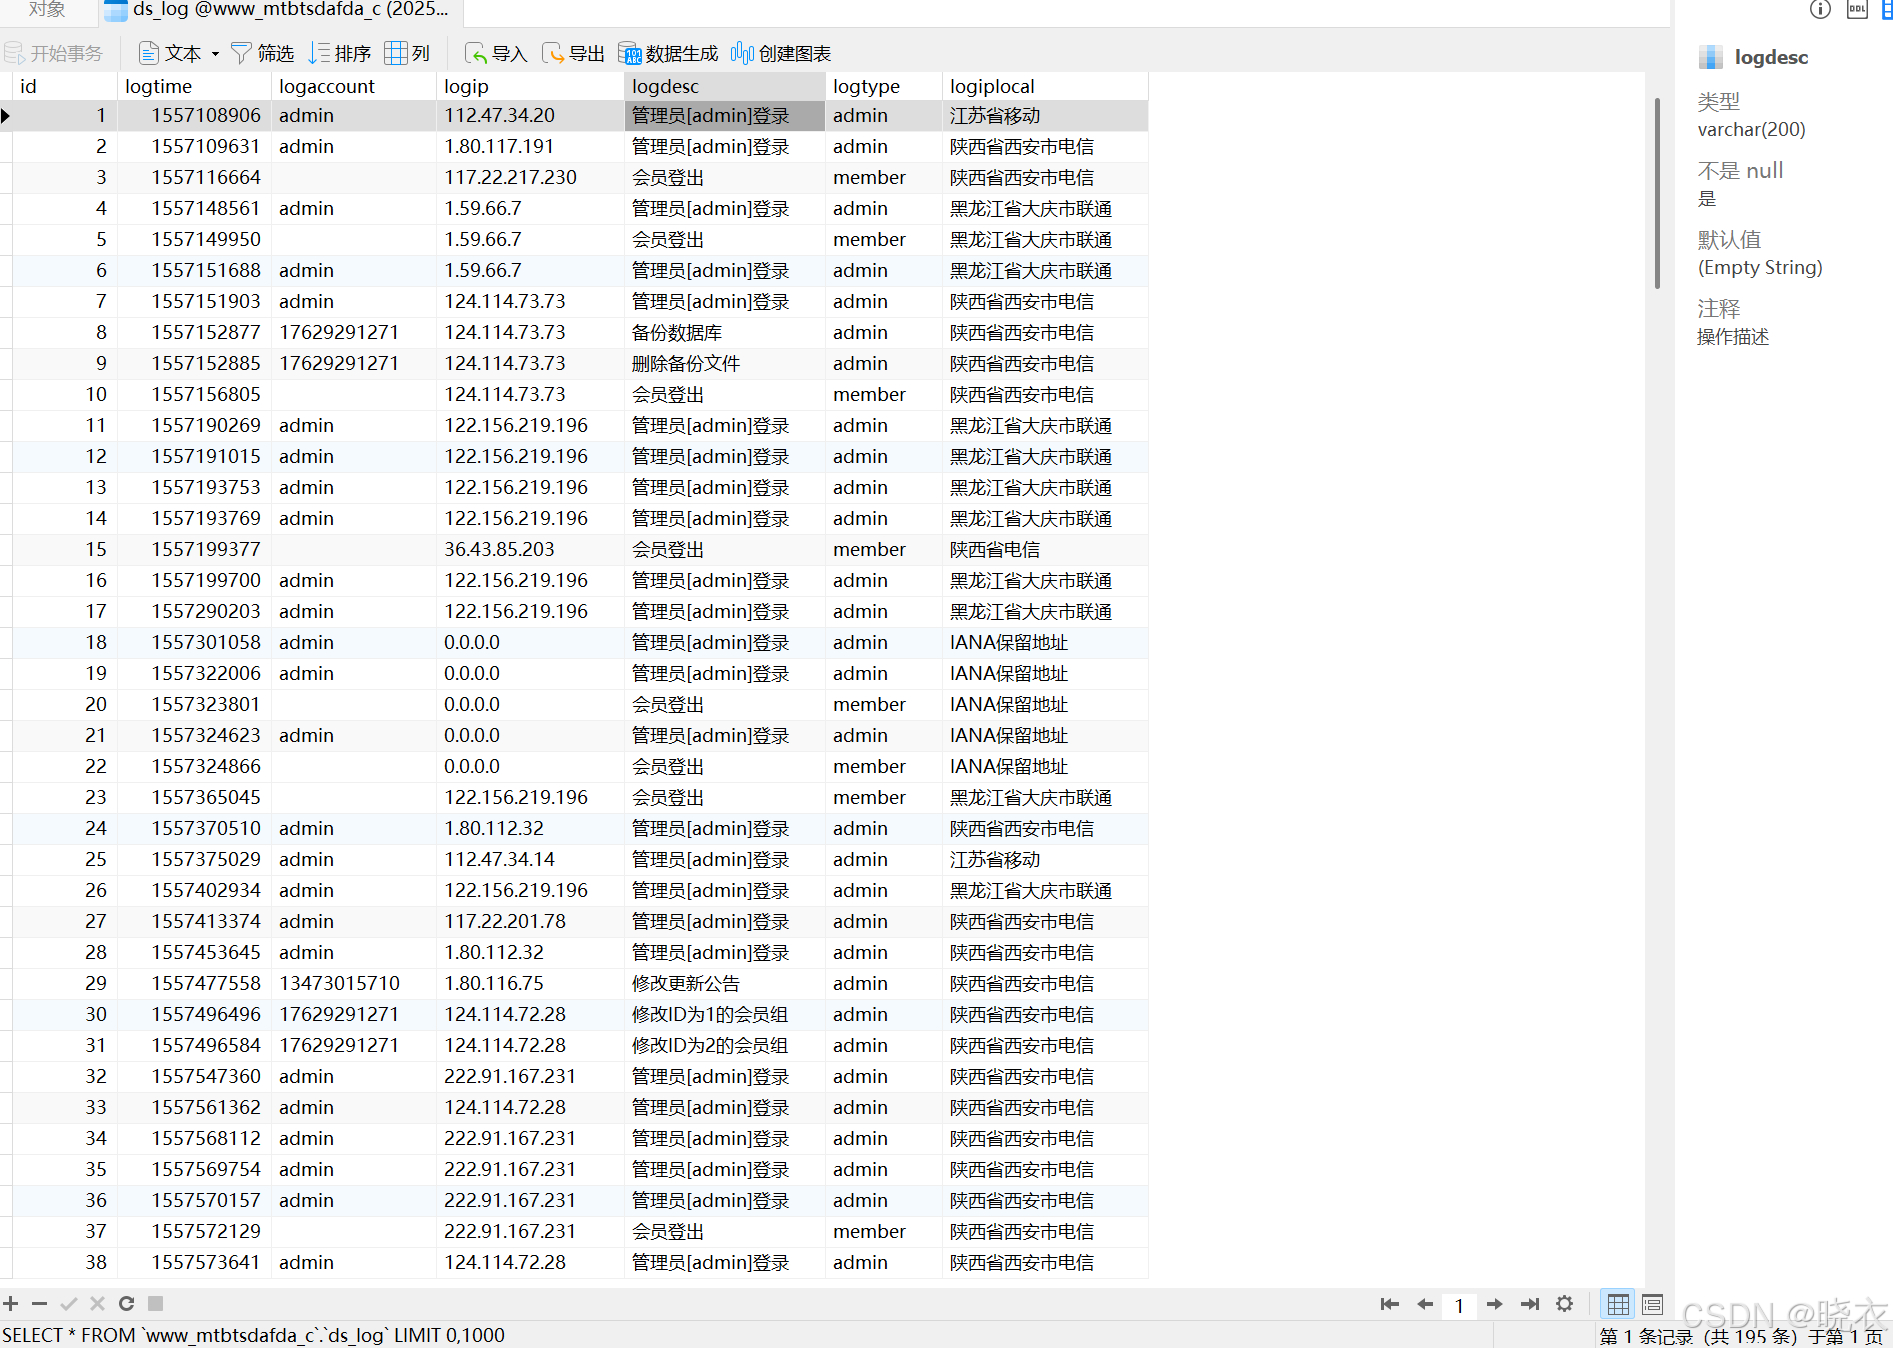Click the 排序 sort icon
The width and height of the screenshot is (1893, 1348).
(319, 53)
